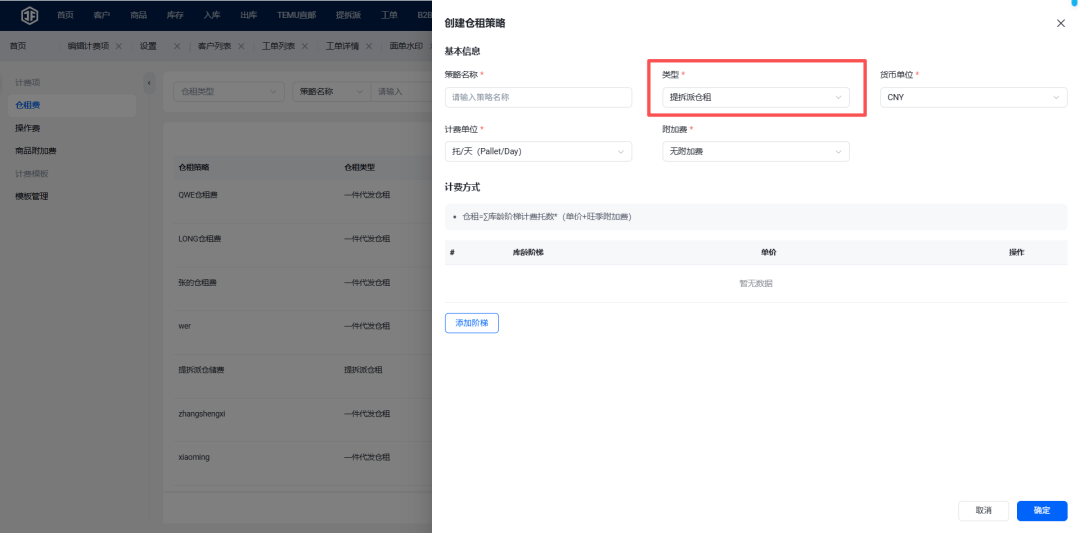The image size is (1080, 533).
Task: Click the 取消 button
Action: pyautogui.click(x=983, y=510)
